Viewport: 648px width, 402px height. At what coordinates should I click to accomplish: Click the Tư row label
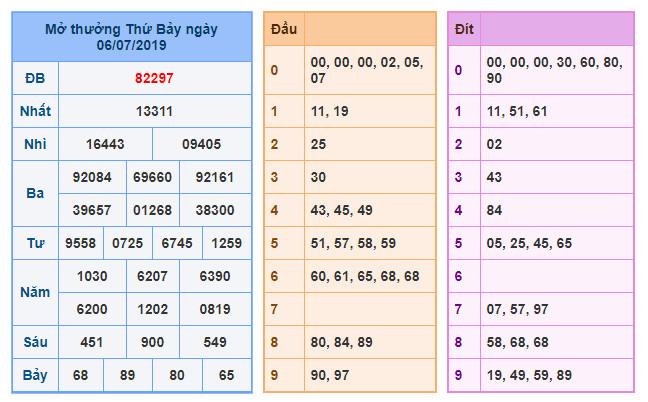tap(35, 243)
